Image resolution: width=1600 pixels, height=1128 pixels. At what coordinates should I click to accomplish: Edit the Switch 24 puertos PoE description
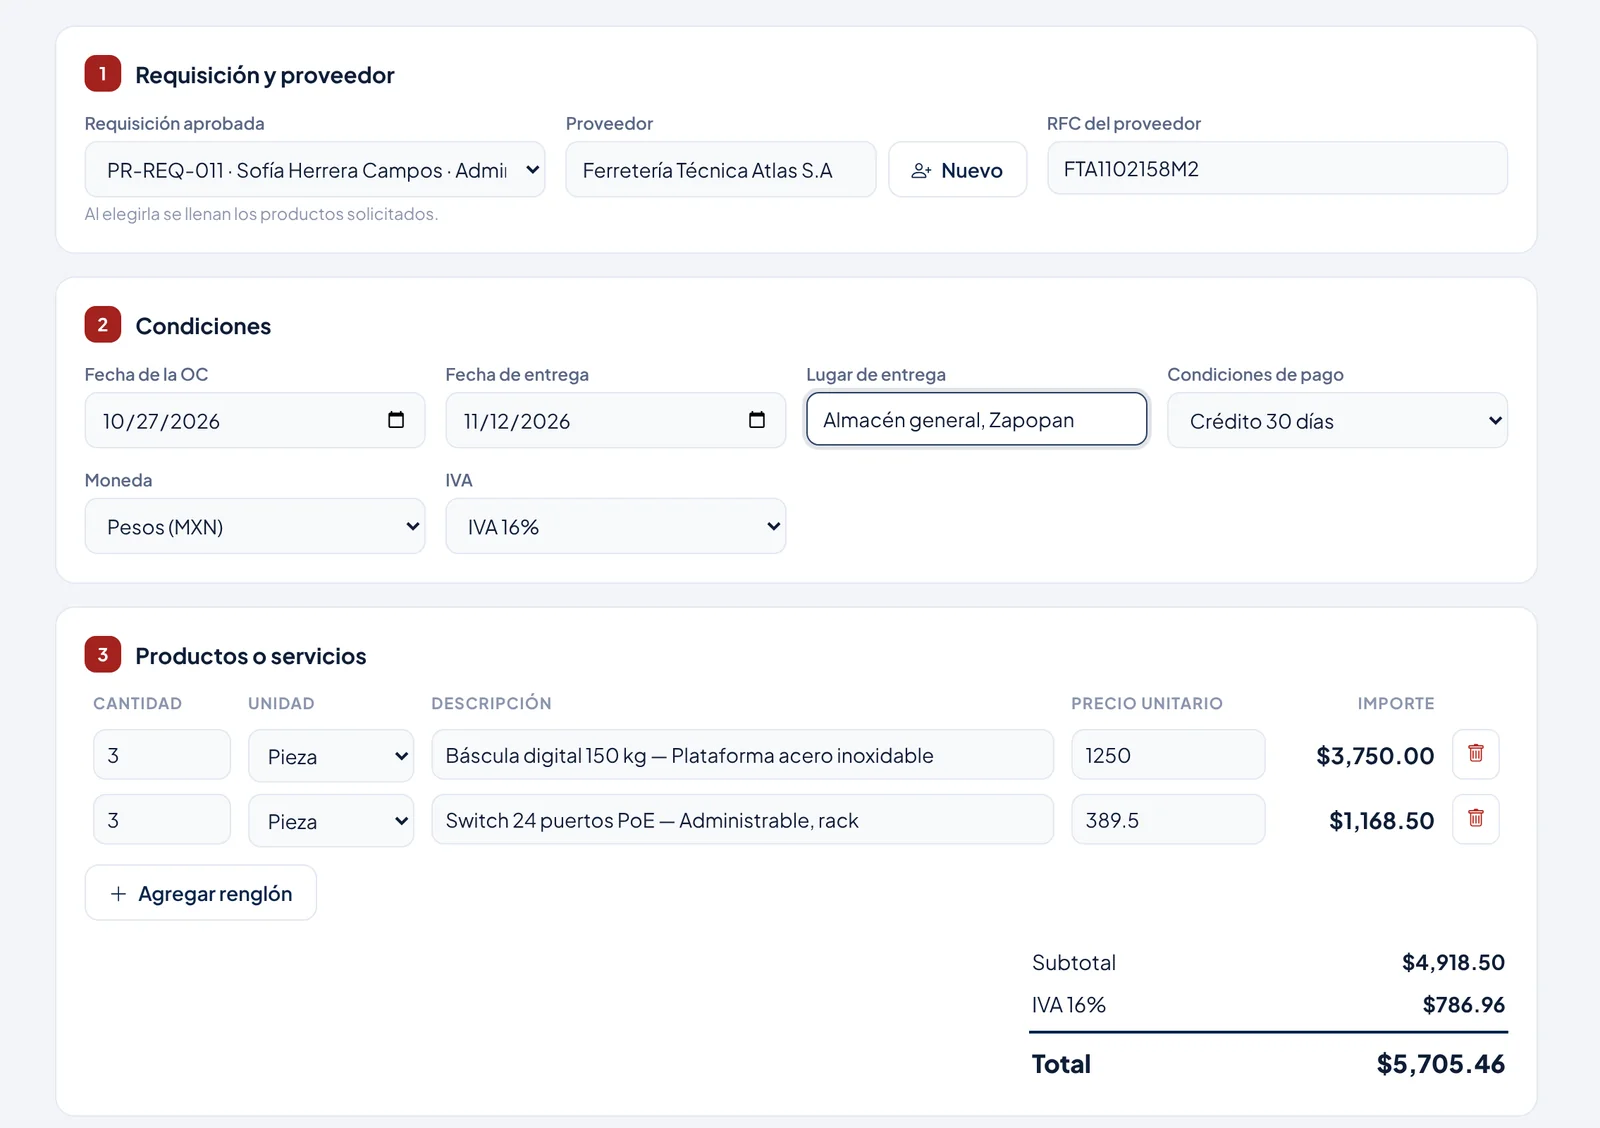tap(743, 820)
